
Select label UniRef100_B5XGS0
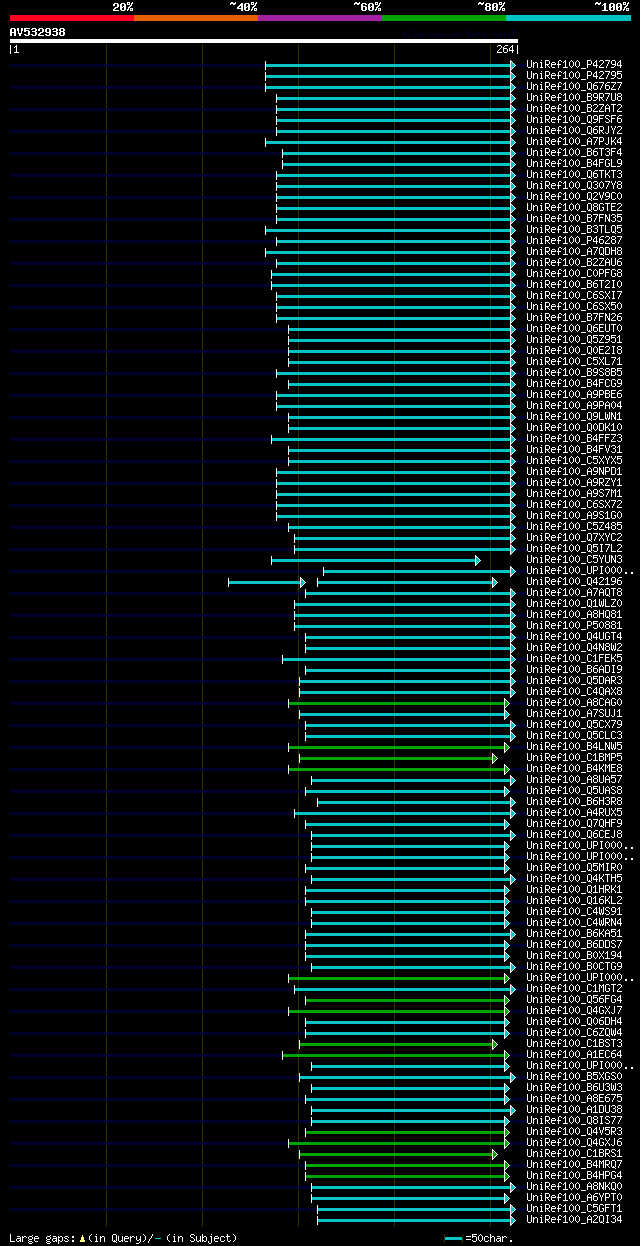pyautogui.click(x=574, y=1077)
